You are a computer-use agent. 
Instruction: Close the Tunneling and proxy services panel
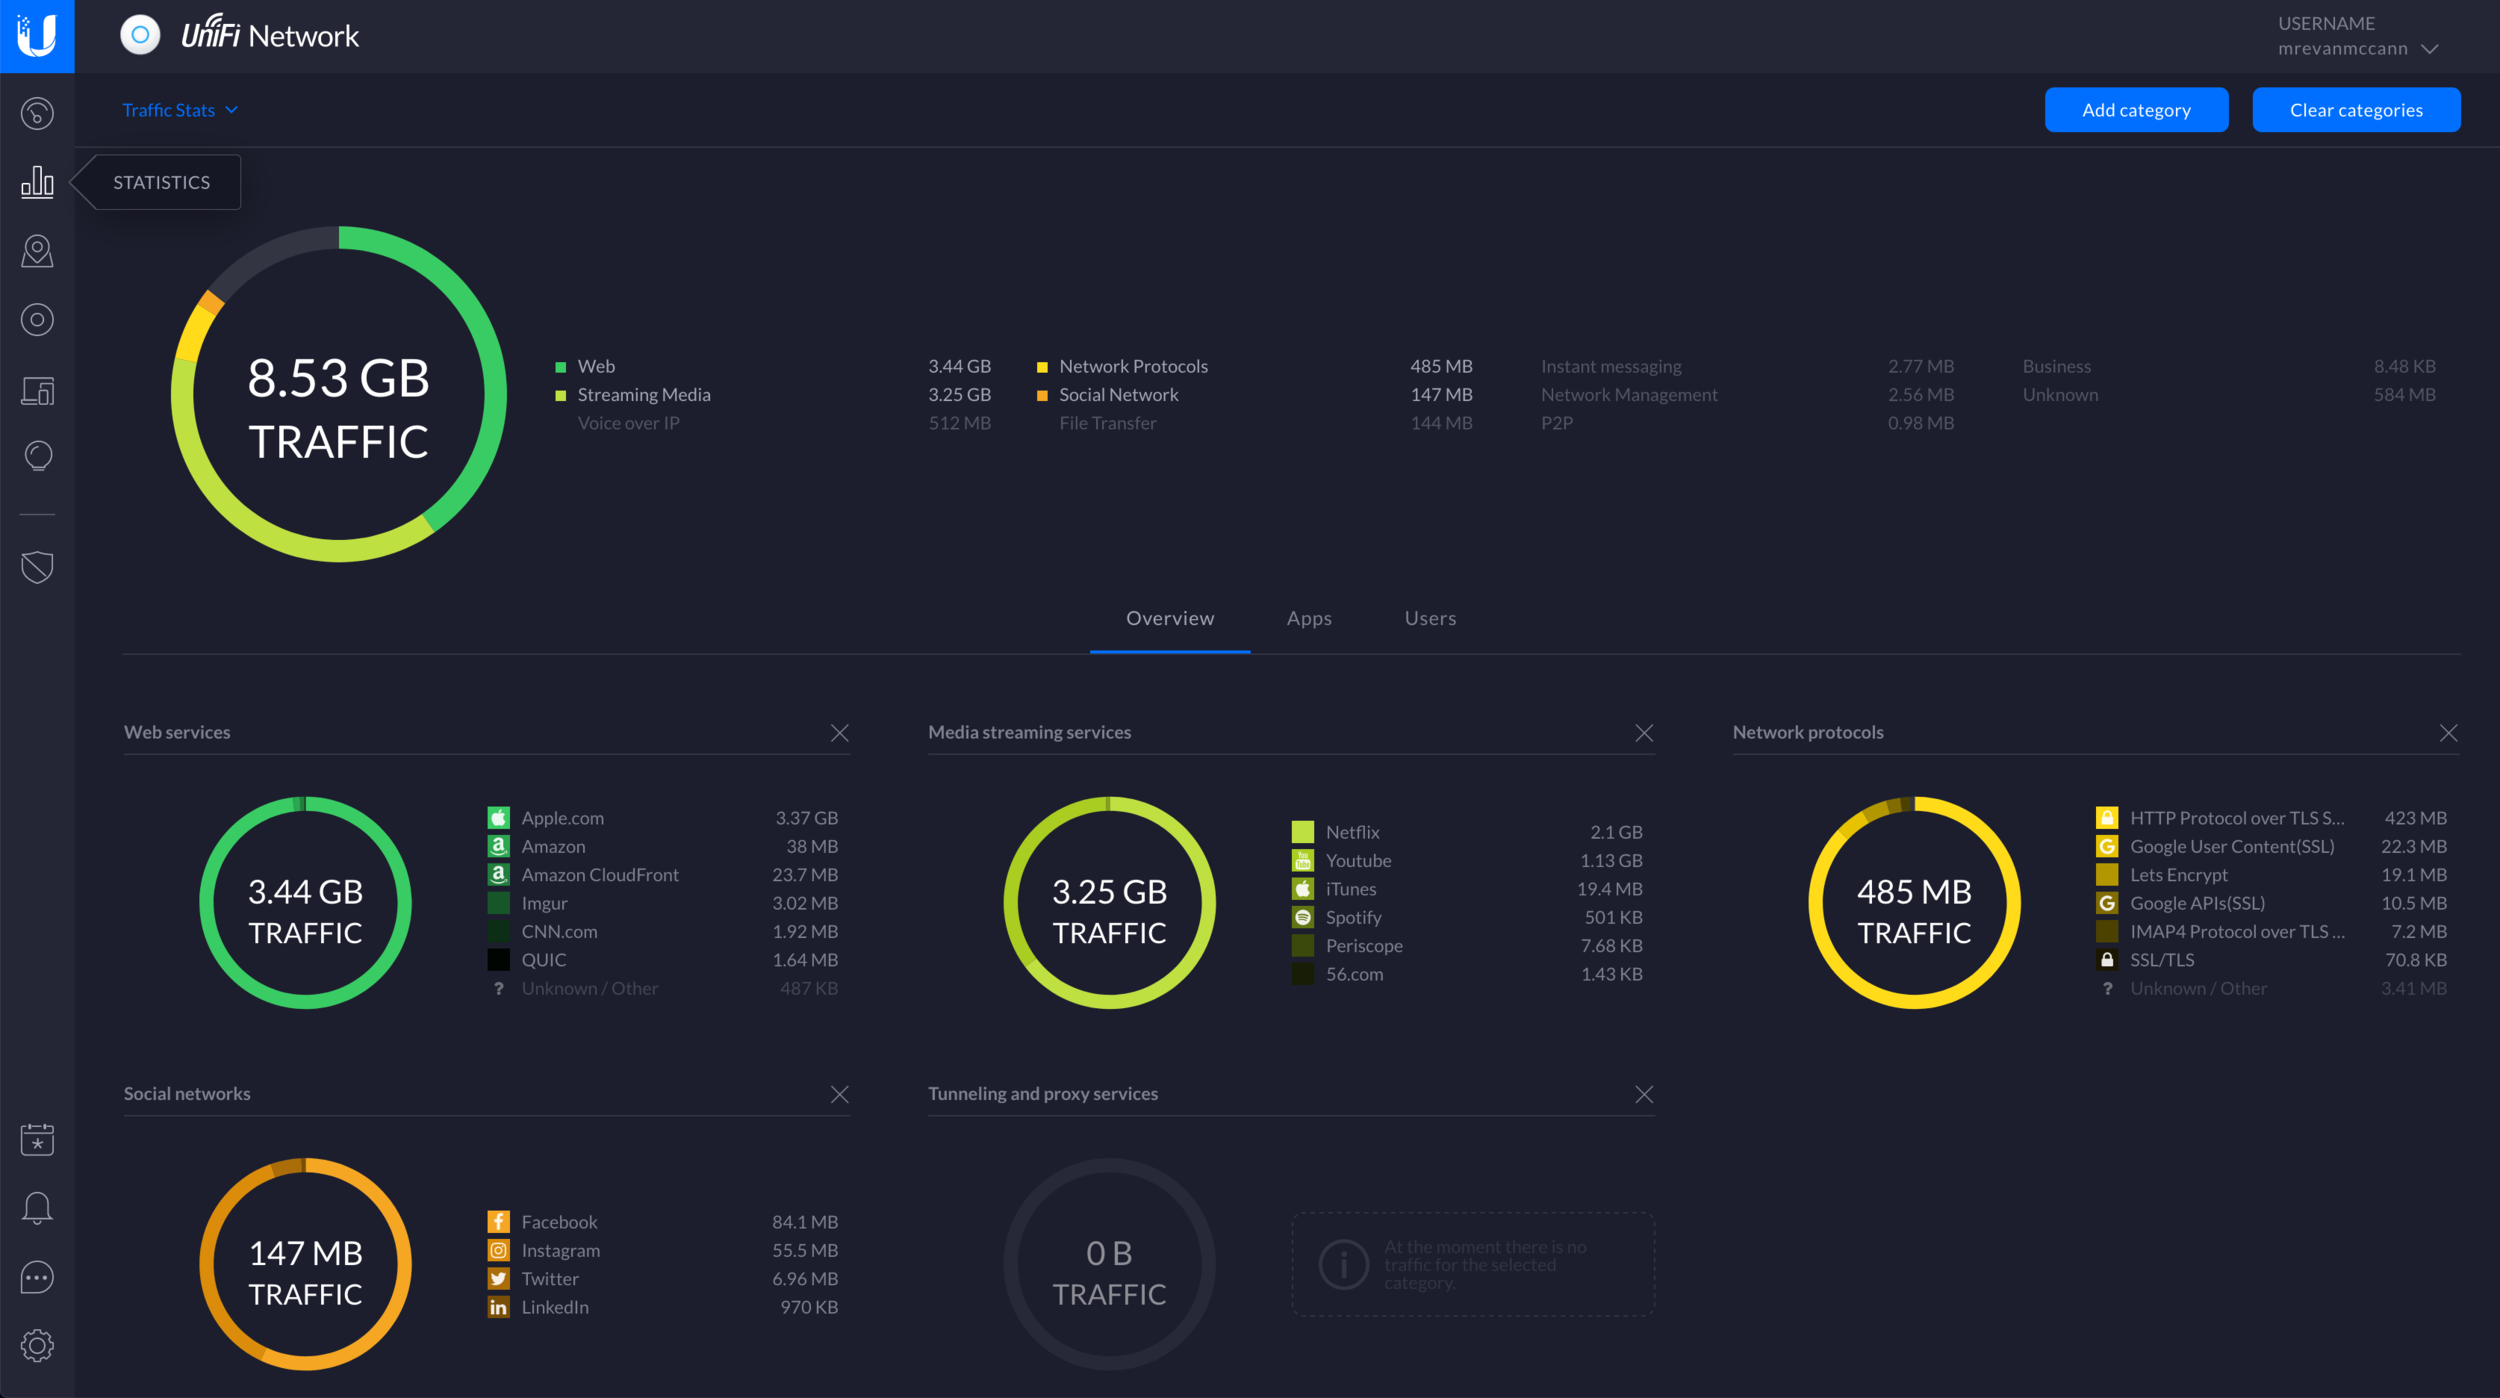tap(1644, 1094)
